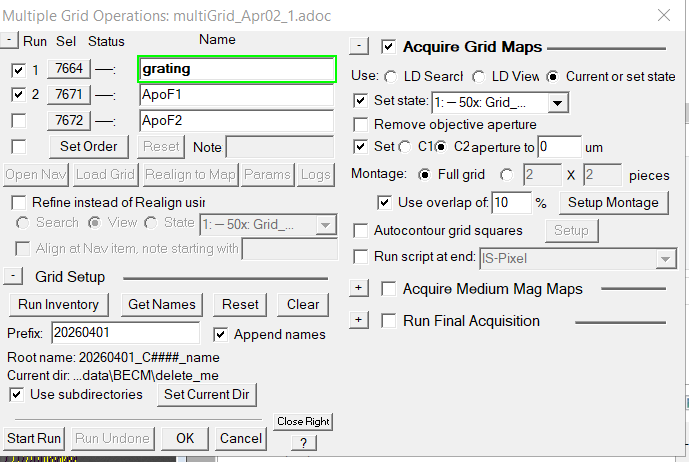Click Run Inventory button
Screen dimensions: 689x462
[58, 305]
